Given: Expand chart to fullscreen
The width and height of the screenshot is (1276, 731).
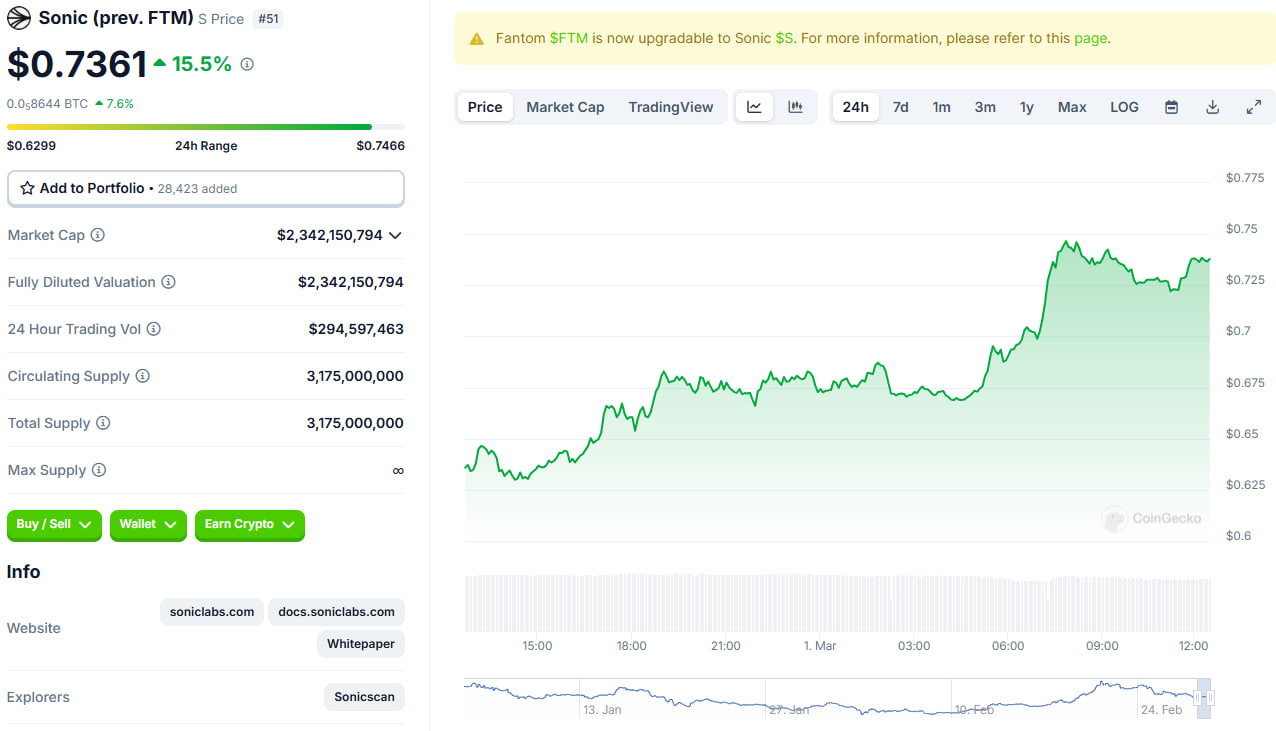Looking at the screenshot, I should pos(1254,107).
